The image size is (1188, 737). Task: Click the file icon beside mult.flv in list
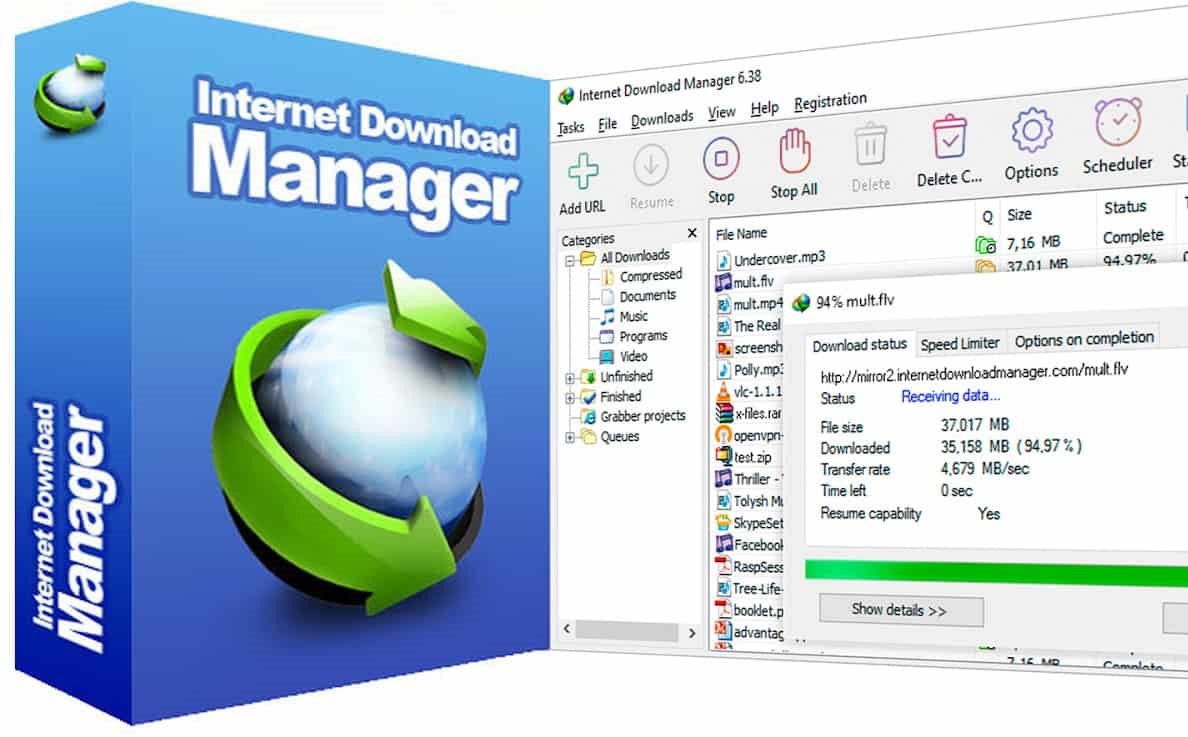[x=723, y=283]
